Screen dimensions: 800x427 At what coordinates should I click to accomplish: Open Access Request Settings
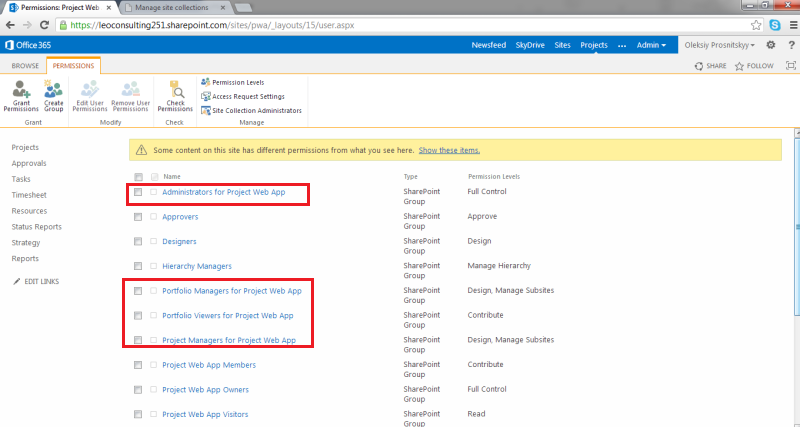243,96
